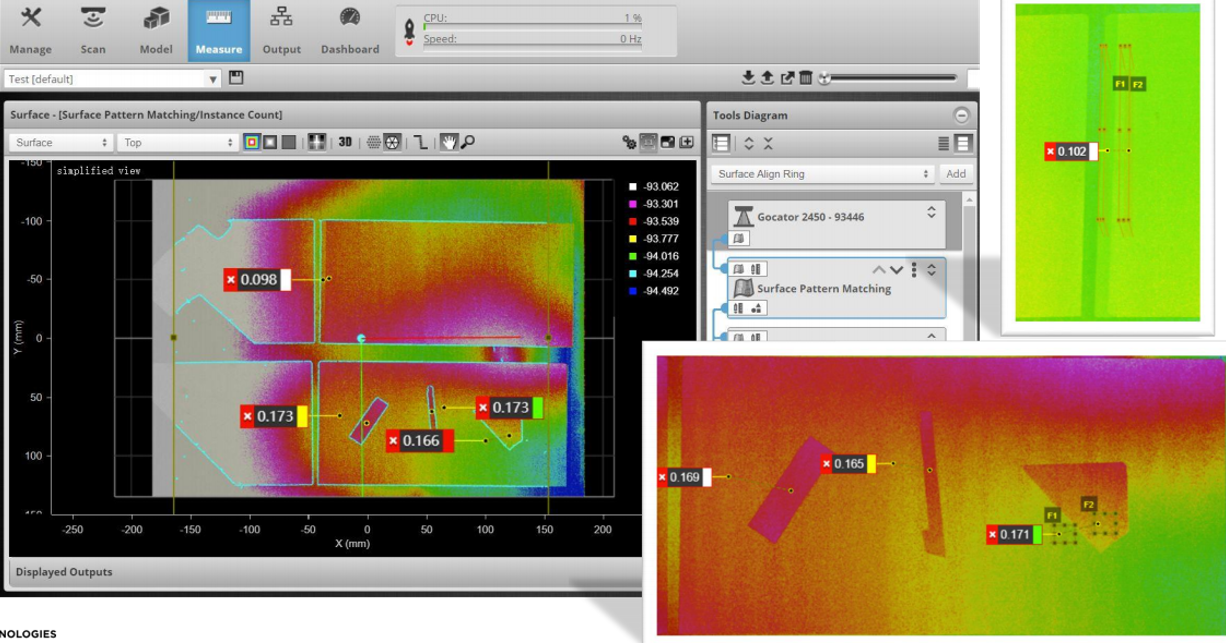Open the Manage page

pyautogui.click(x=30, y=31)
